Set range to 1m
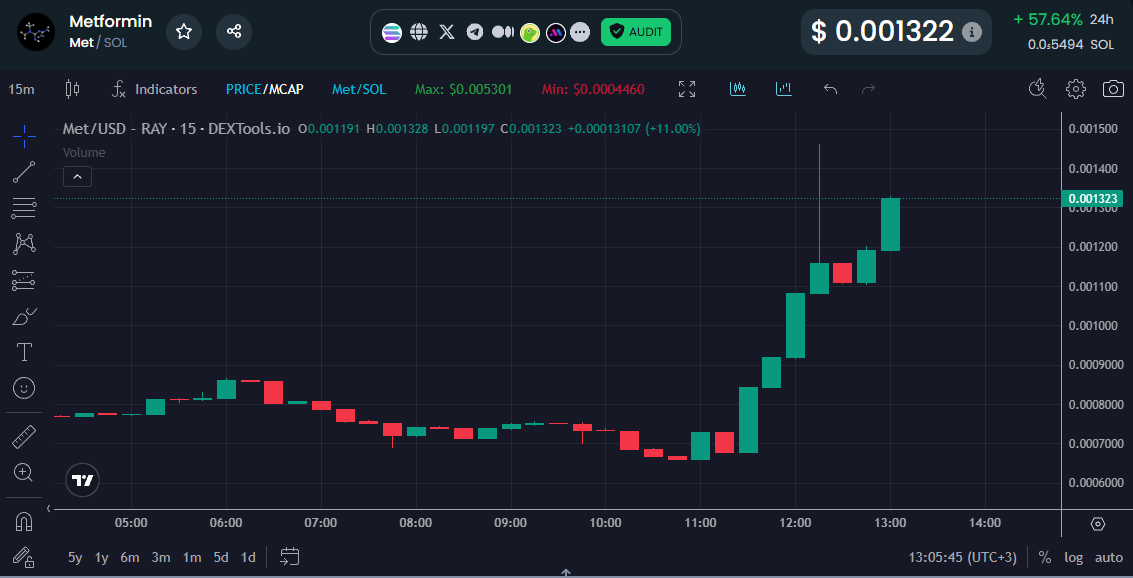This screenshot has height=578, width=1133. 191,557
